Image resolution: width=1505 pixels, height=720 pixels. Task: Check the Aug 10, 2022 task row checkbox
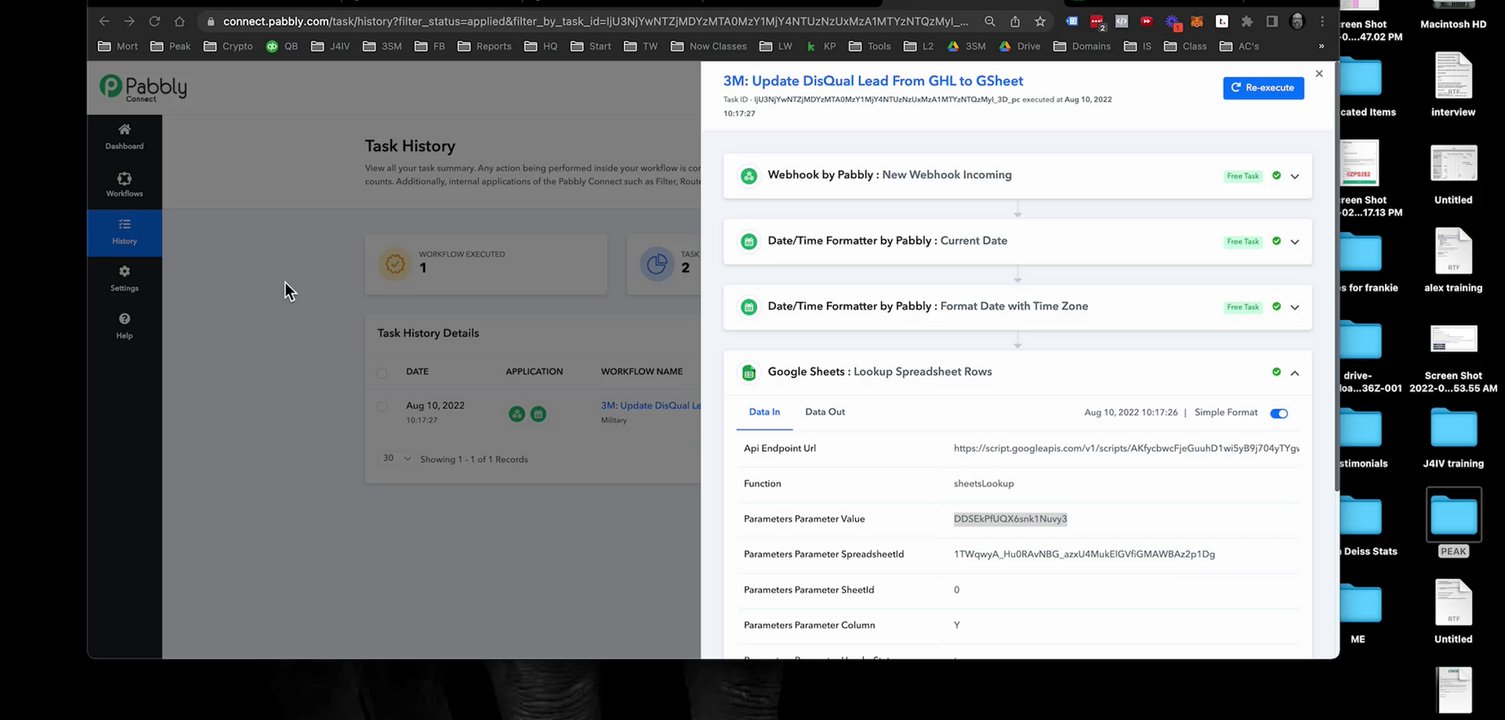[382, 407]
